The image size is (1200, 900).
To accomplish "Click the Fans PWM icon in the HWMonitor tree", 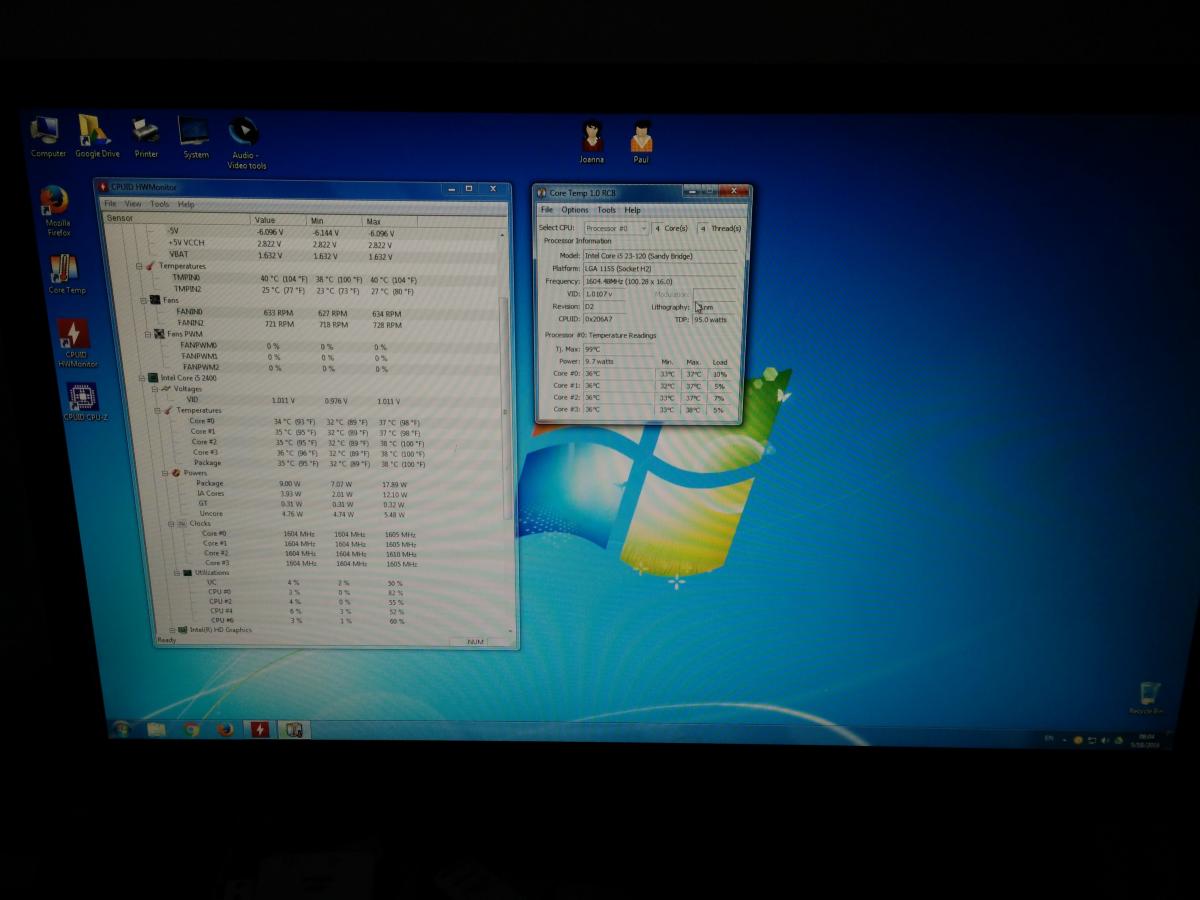I will pos(159,334).
